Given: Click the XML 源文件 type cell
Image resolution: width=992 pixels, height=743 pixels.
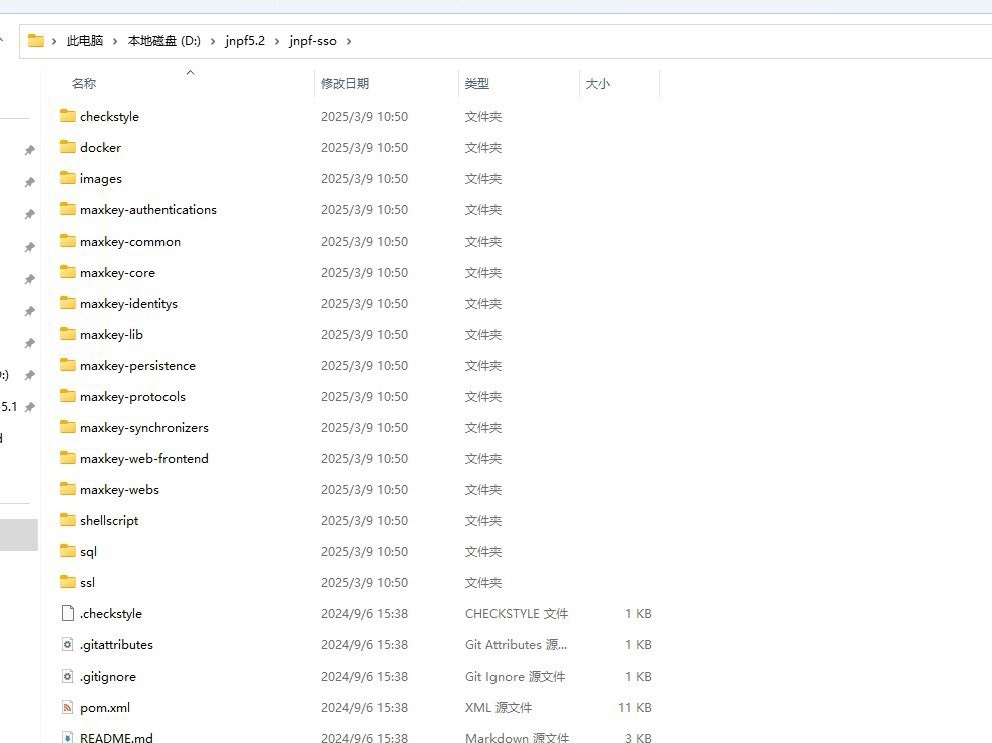Looking at the screenshot, I should [x=499, y=708].
